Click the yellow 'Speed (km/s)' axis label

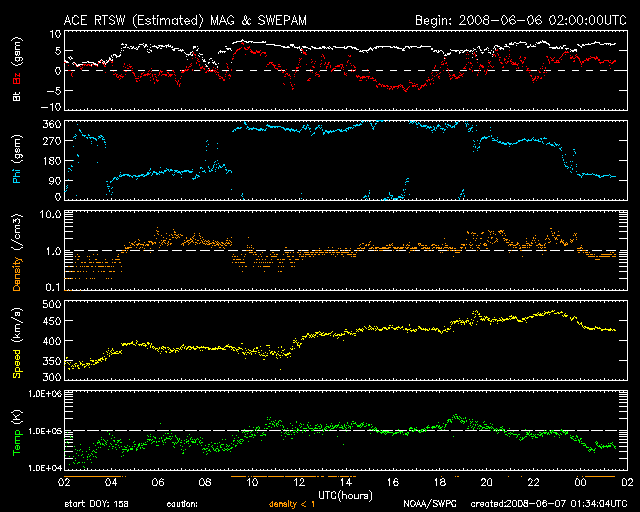pyautogui.click(x=17, y=343)
